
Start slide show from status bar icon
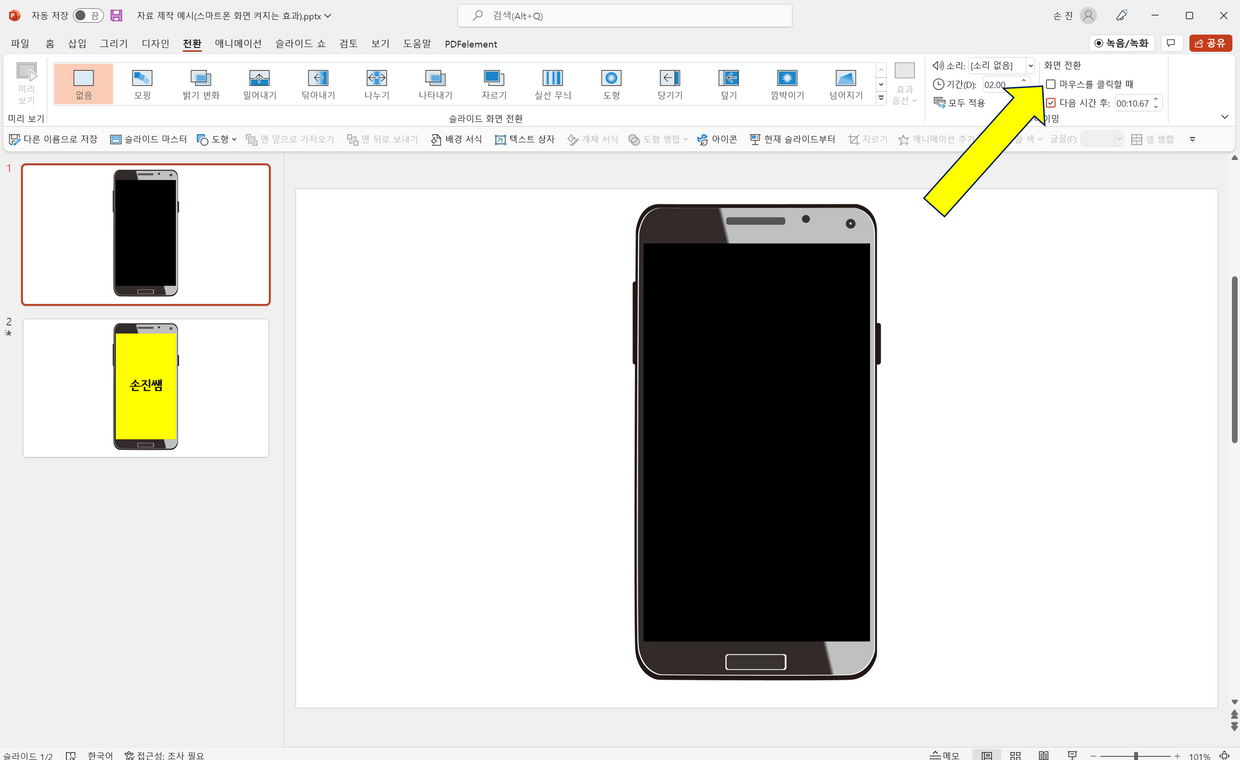[x=1072, y=756]
